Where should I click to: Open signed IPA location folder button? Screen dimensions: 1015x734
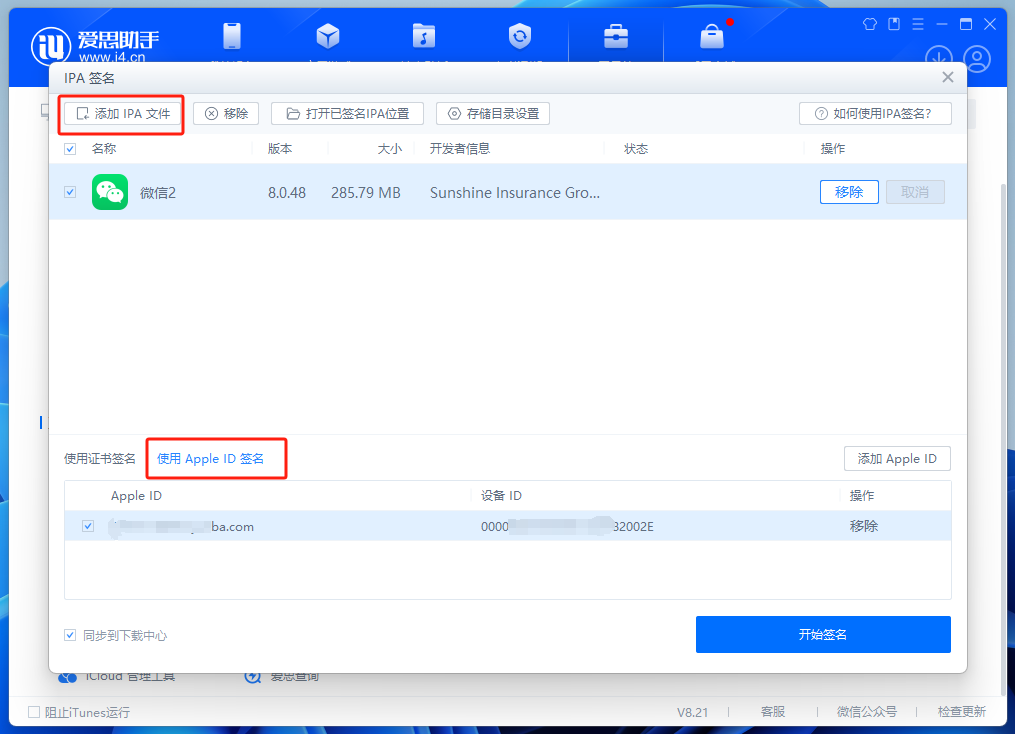point(347,114)
